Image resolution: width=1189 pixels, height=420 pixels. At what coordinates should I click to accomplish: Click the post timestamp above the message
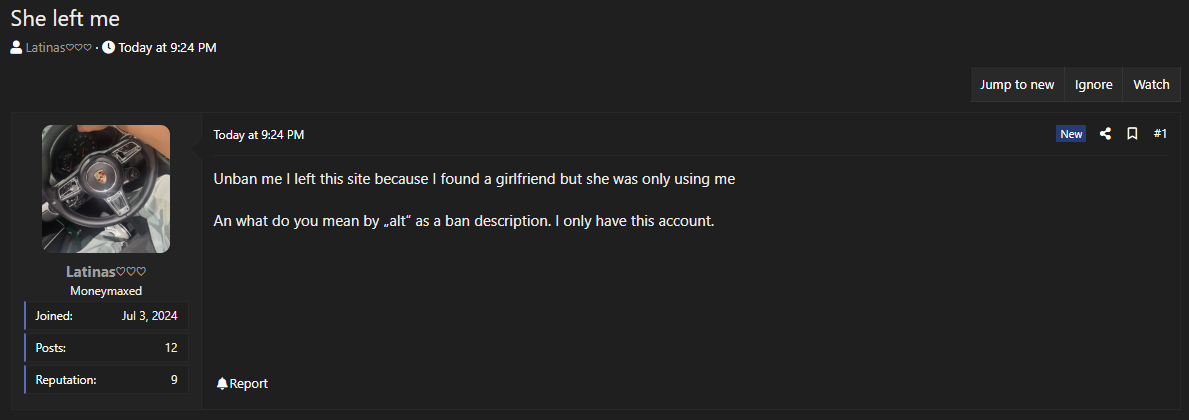[x=259, y=134]
